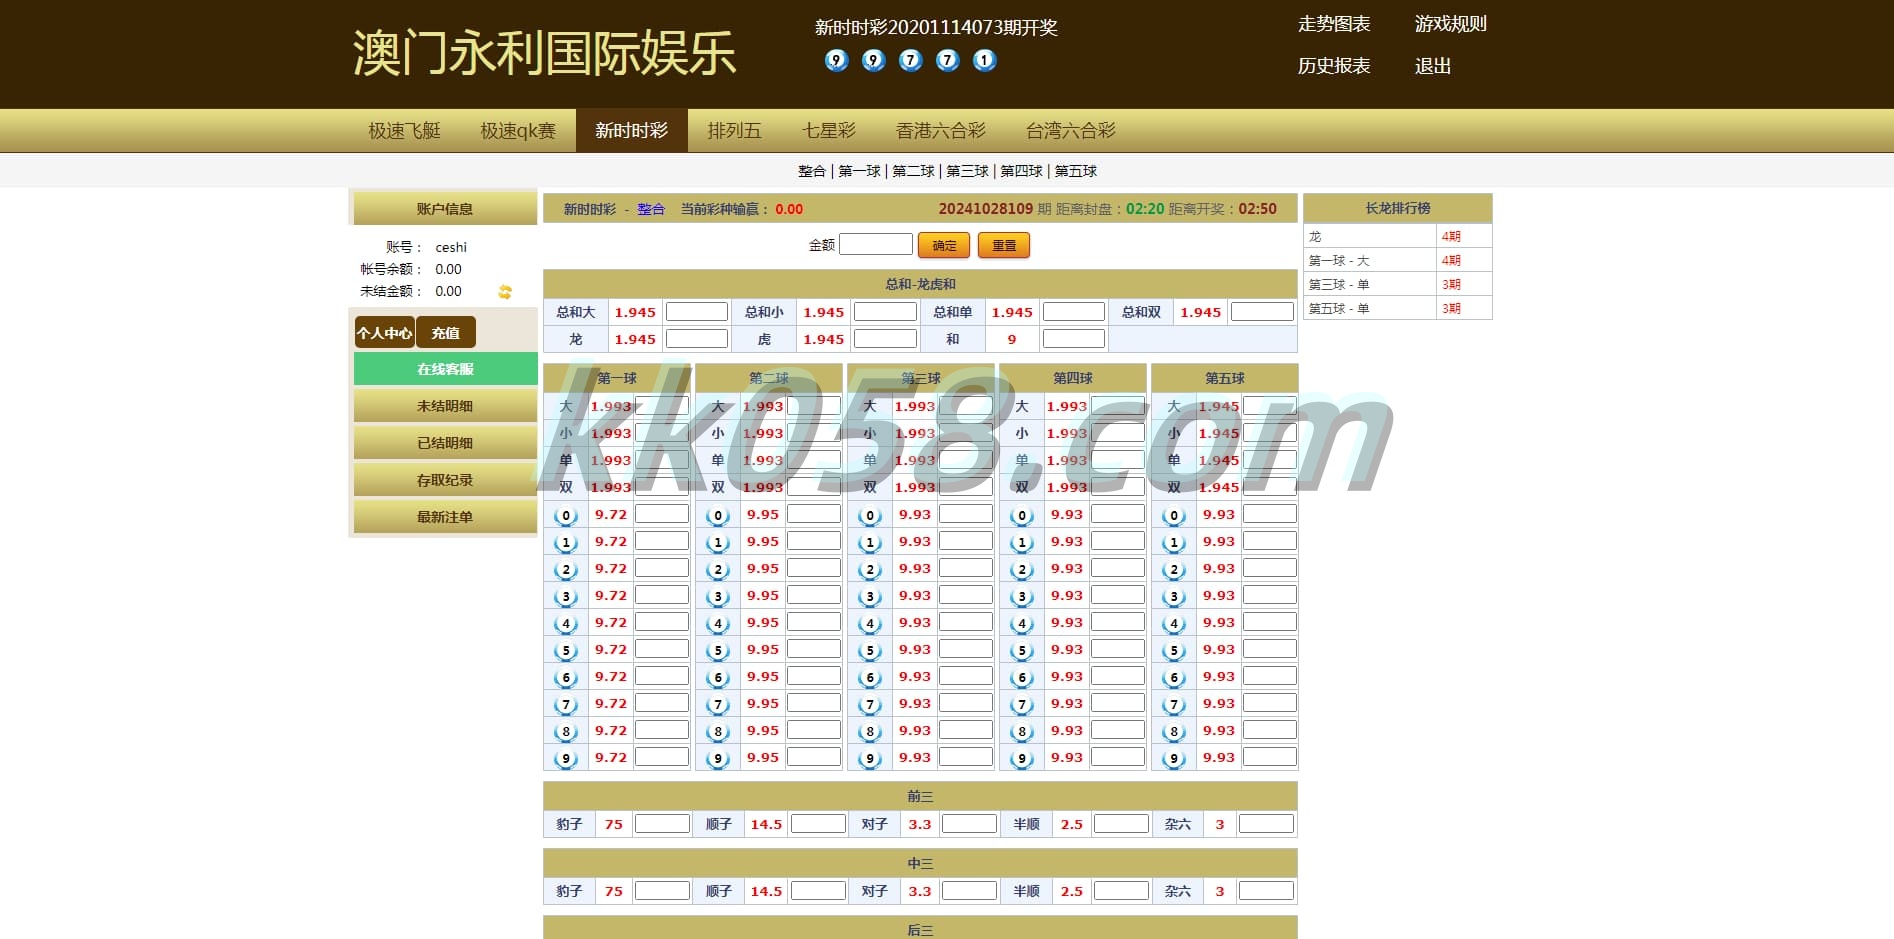Click 中三 顺子 bet input field
This screenshot has height=939, width=1894.
coord(818,891)
